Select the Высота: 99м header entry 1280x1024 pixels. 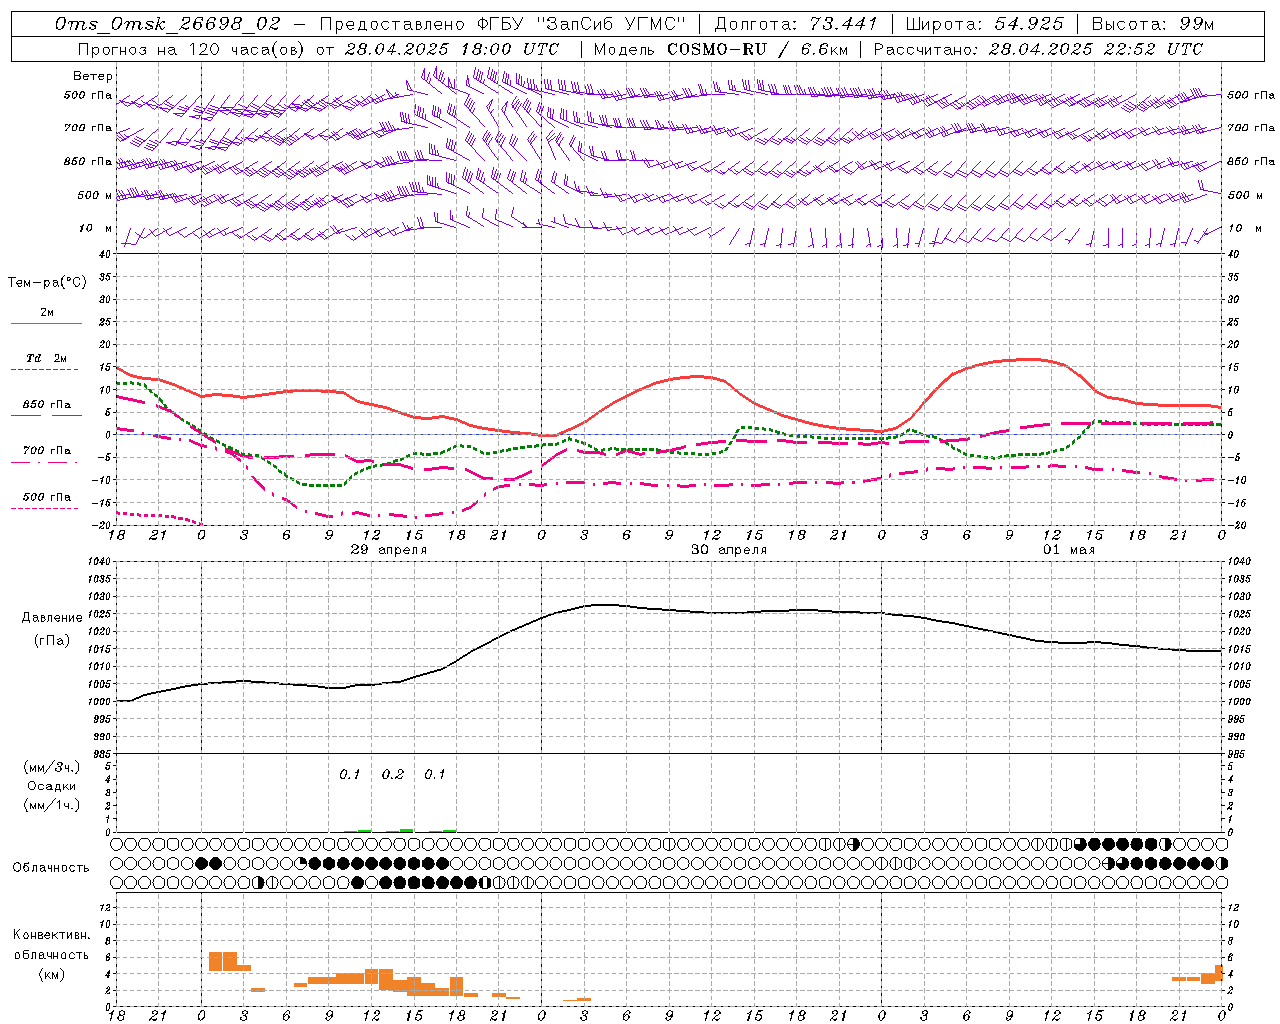[x=1153, y=24]
